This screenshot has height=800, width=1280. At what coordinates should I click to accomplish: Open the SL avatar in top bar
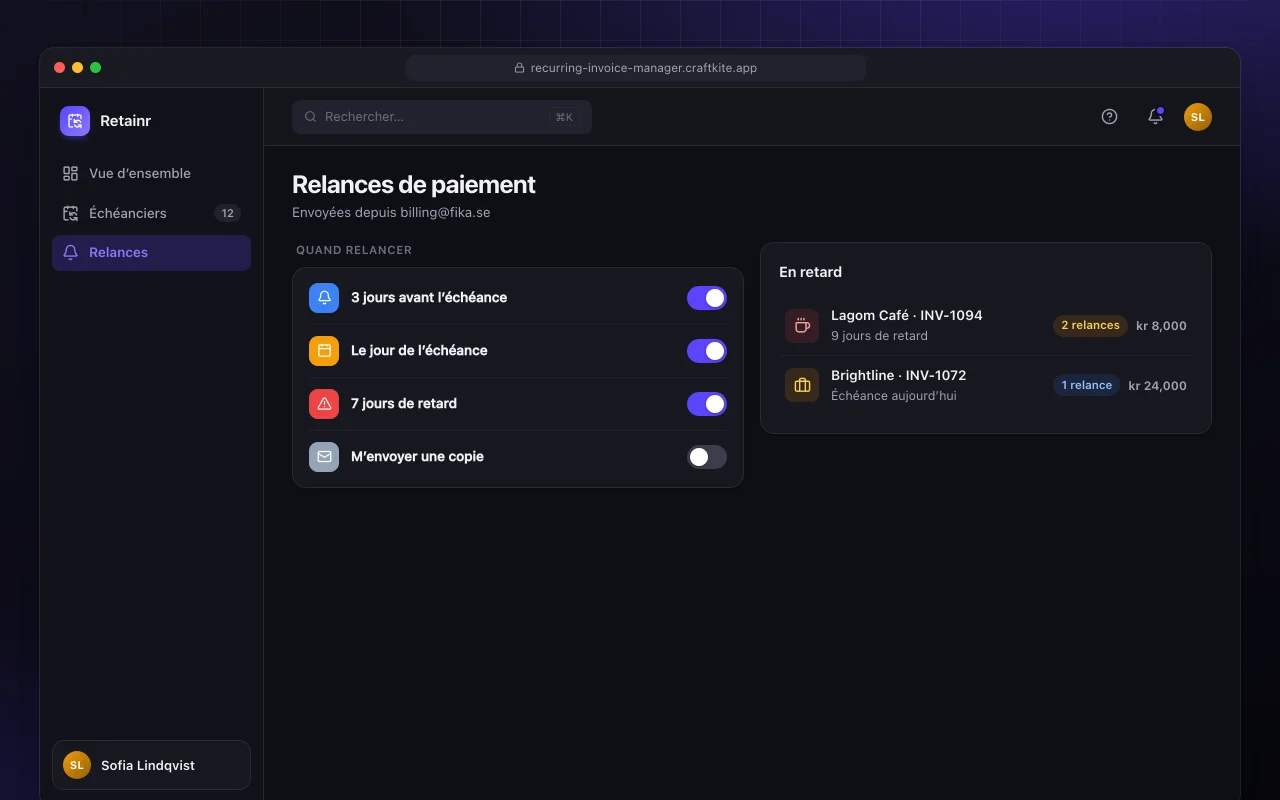coord(1198,117)
